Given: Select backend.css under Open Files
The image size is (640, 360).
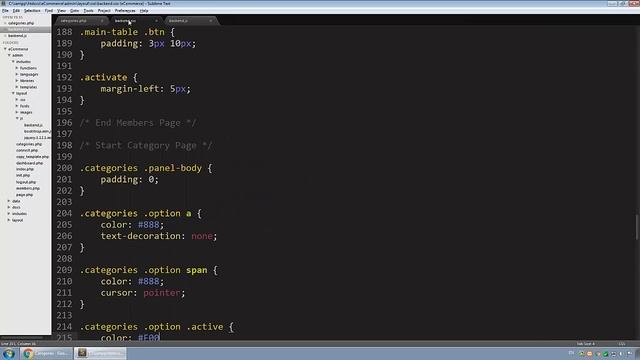Looking at the screenshot, I should [x=19, y=29].
